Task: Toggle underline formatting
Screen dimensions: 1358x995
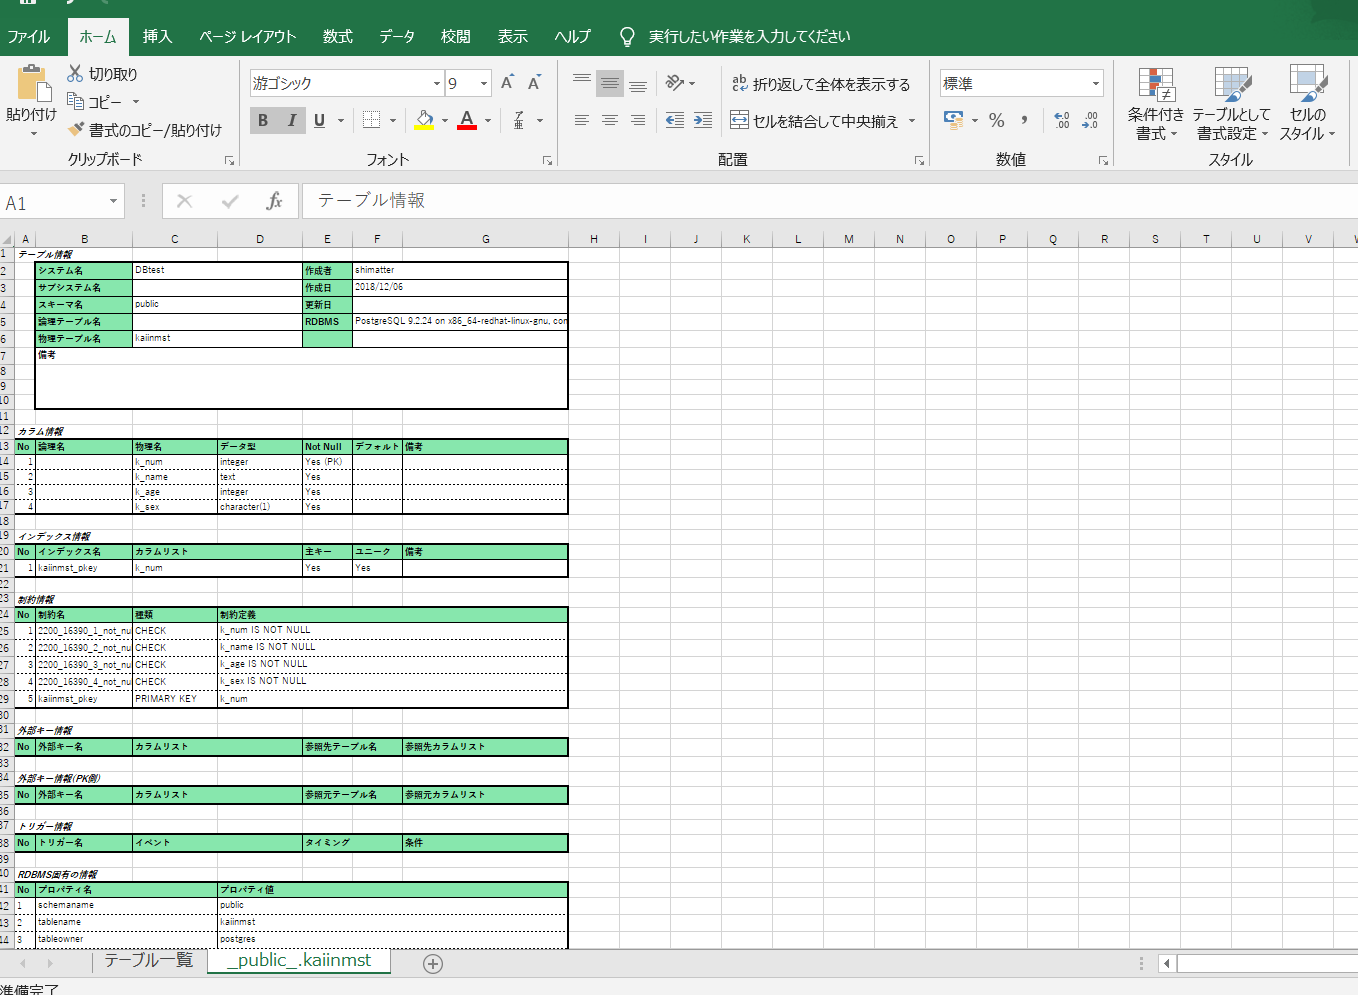Action: [319, 120]
